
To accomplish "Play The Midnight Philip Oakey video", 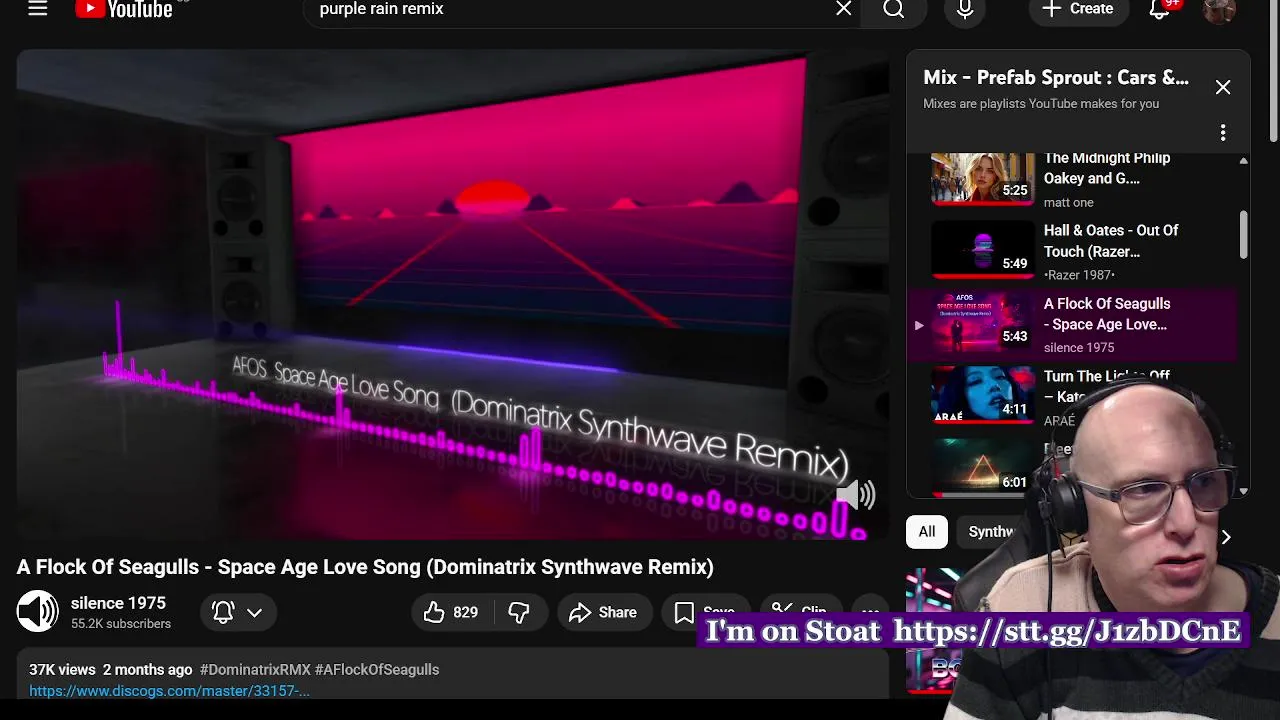I will (x=983, y=178).
